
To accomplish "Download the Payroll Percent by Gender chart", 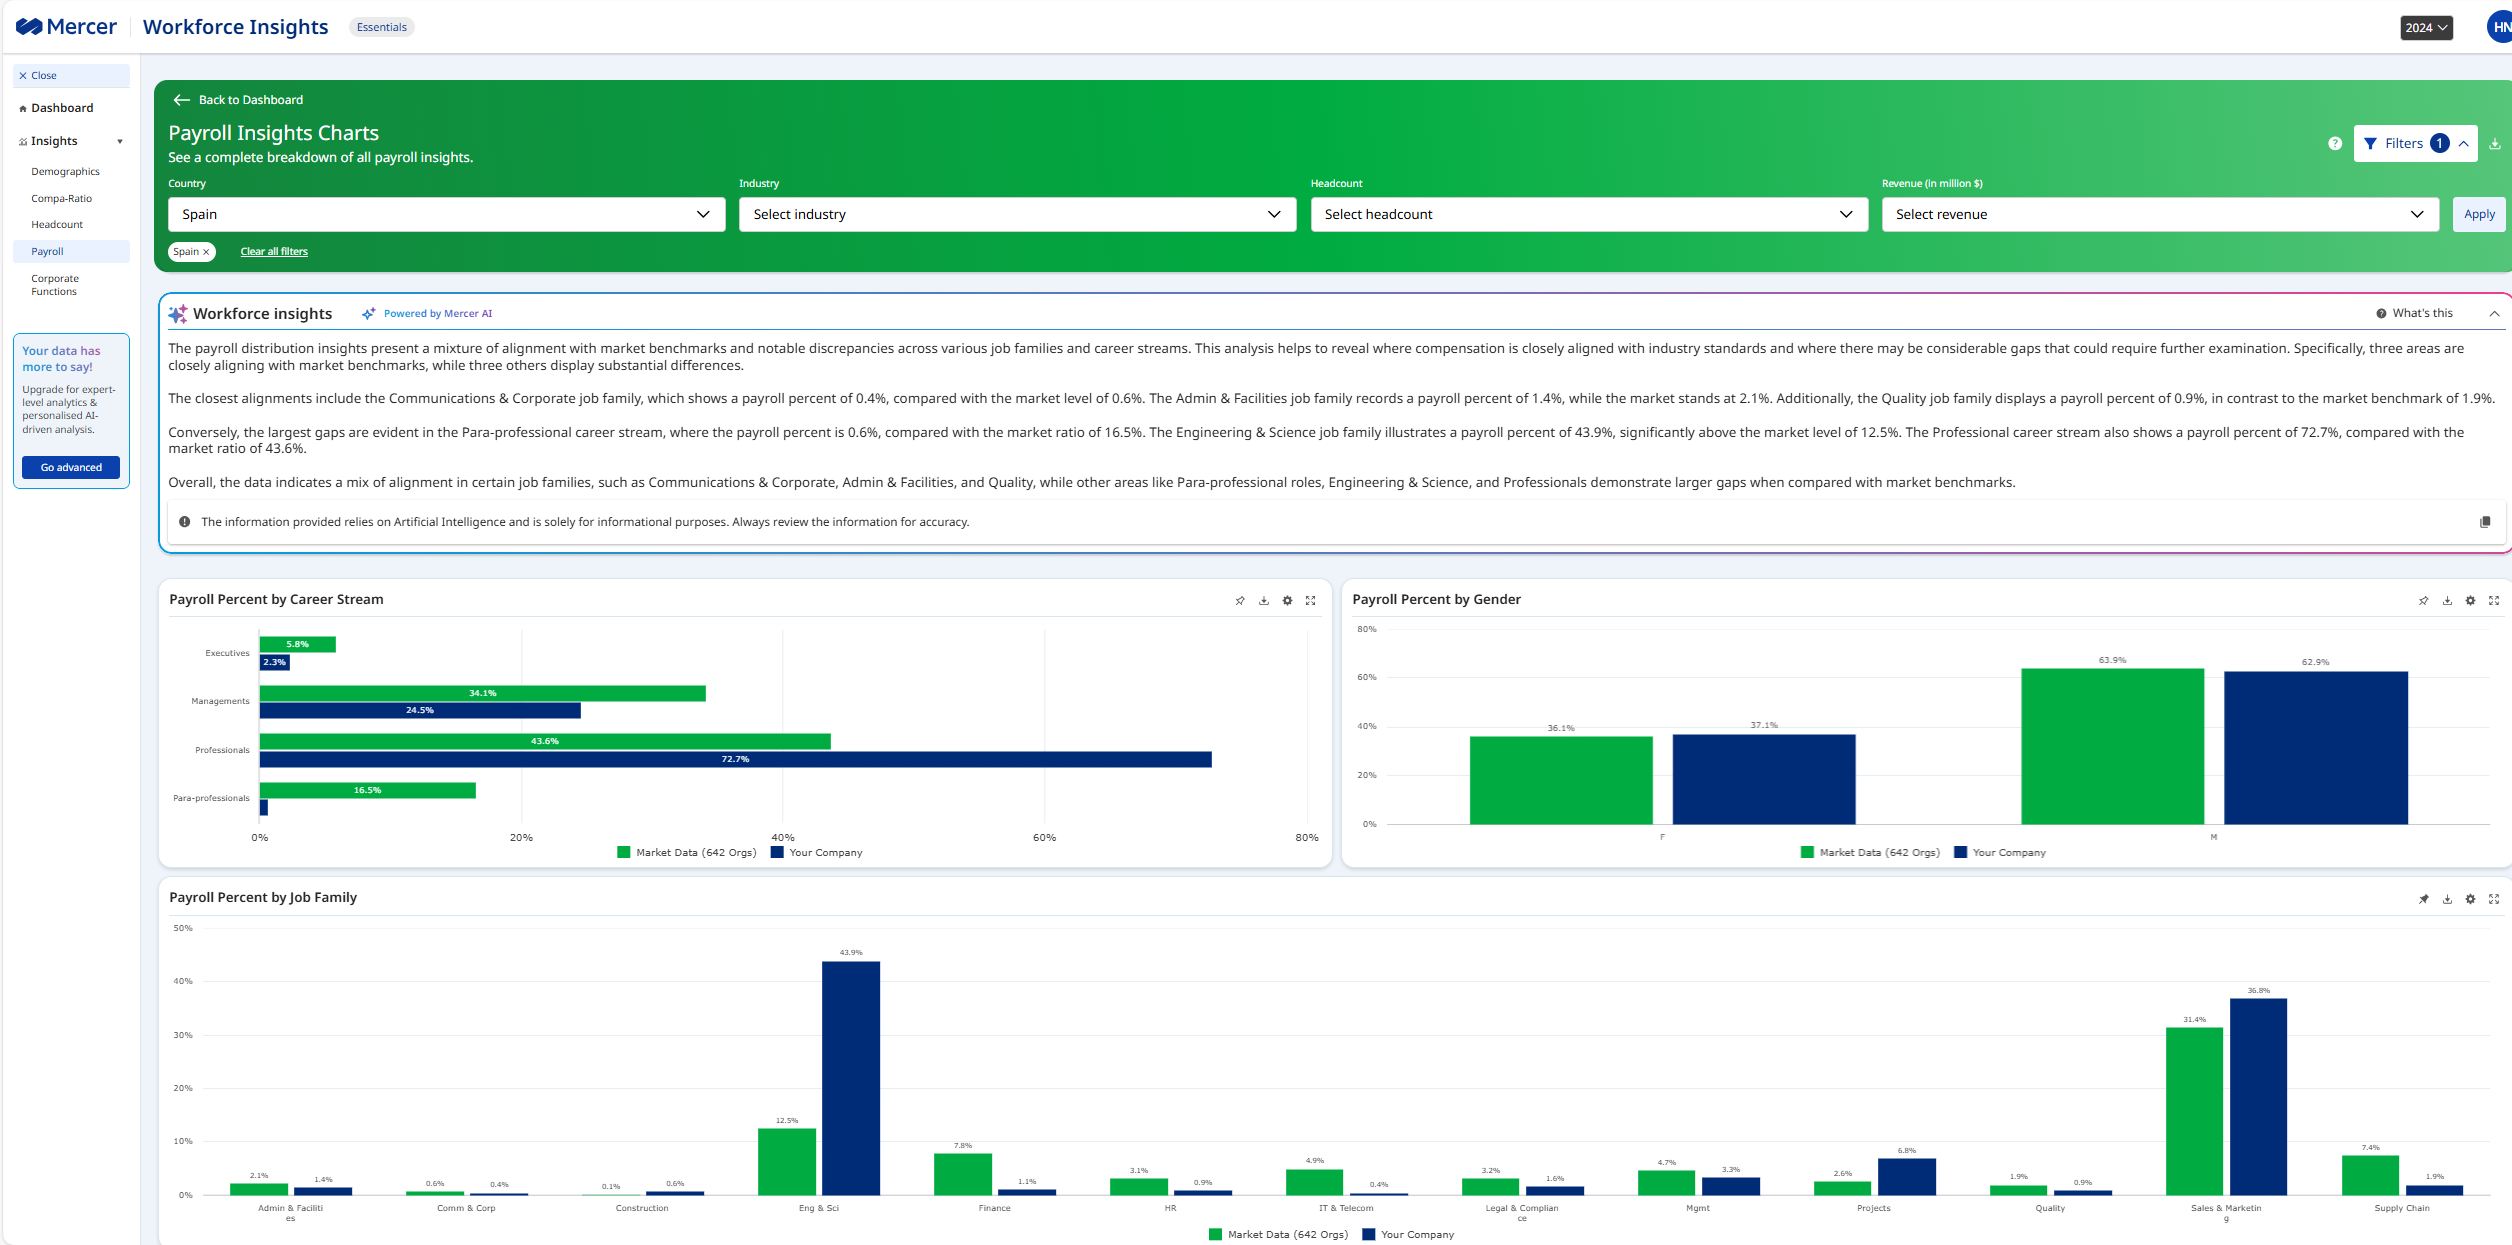I will [x=2447, y=601].
